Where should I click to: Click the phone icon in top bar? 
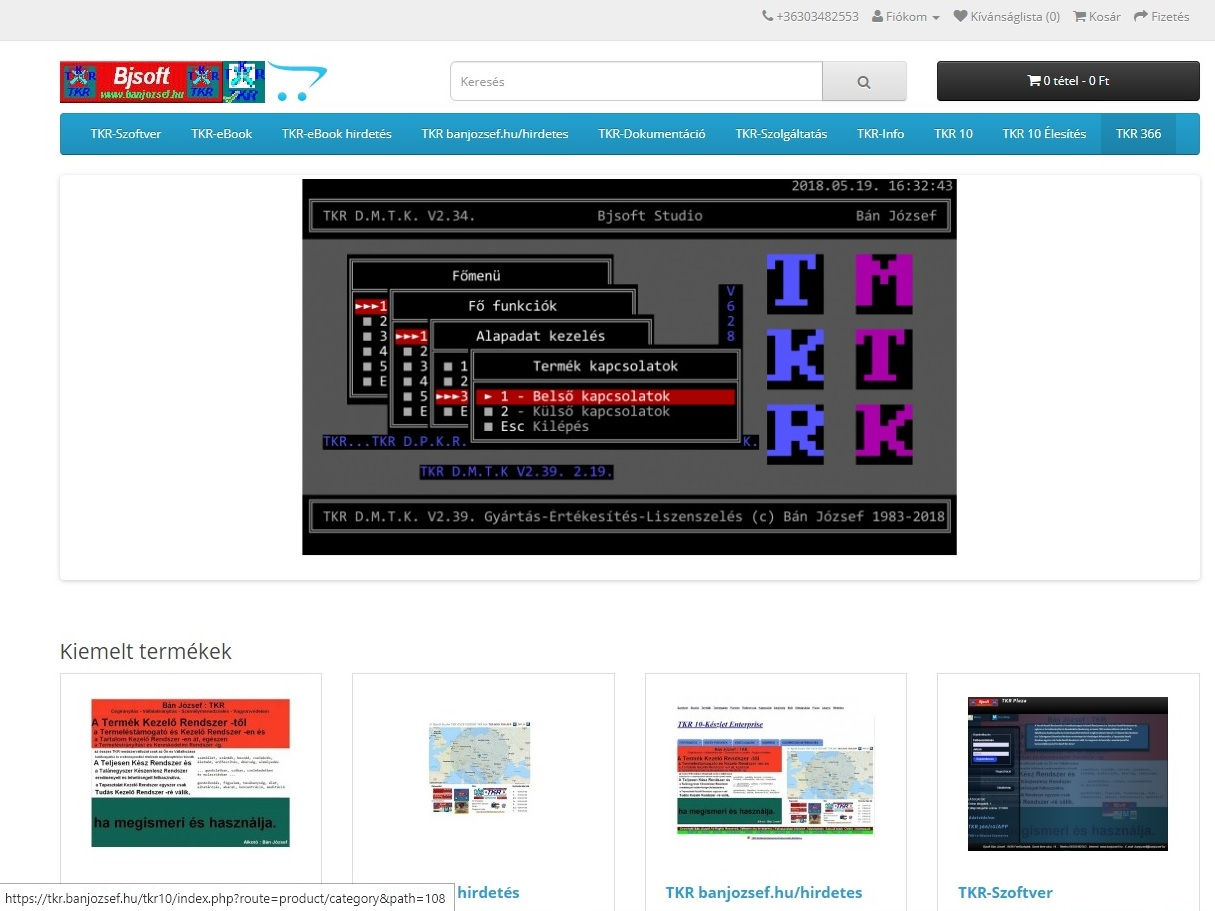click(x=767, y=17)
